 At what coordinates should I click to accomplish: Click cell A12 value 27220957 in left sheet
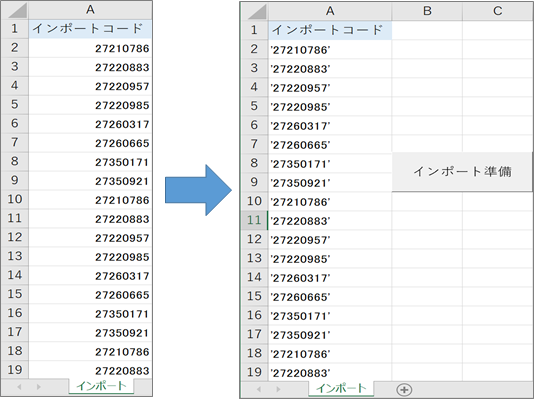click(x=90, y=238)
